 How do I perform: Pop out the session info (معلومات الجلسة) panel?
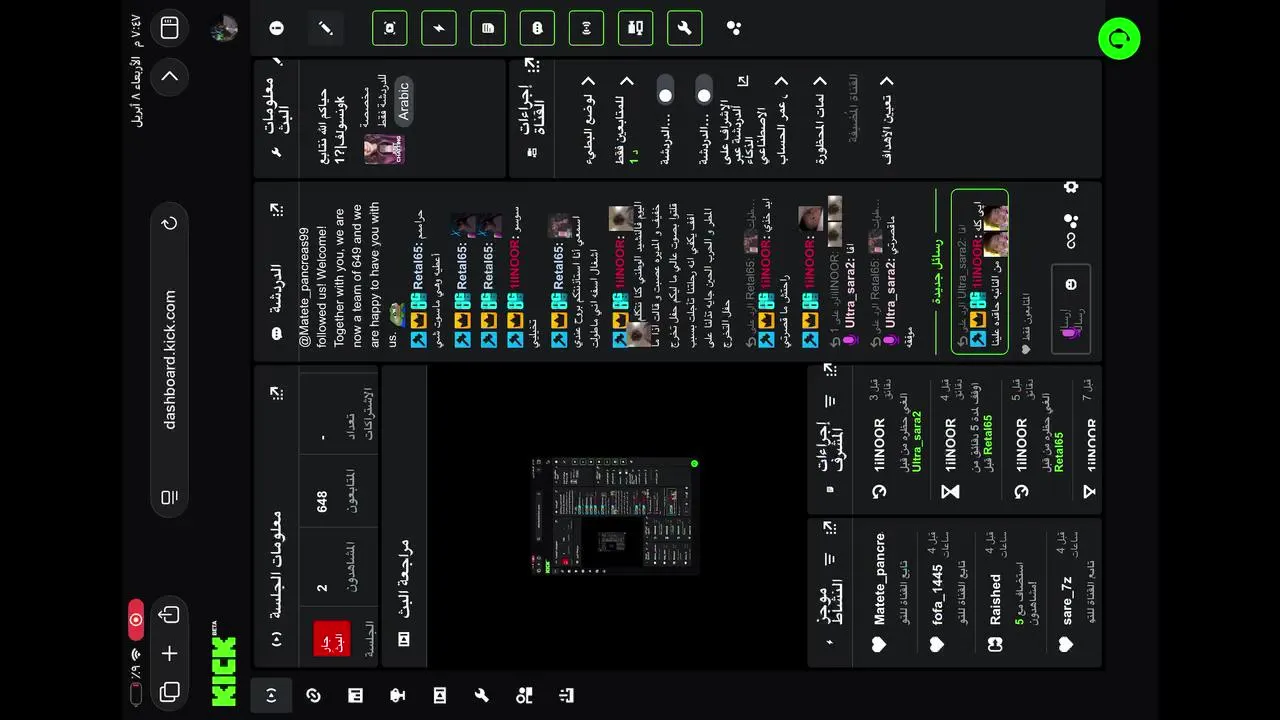276,393
